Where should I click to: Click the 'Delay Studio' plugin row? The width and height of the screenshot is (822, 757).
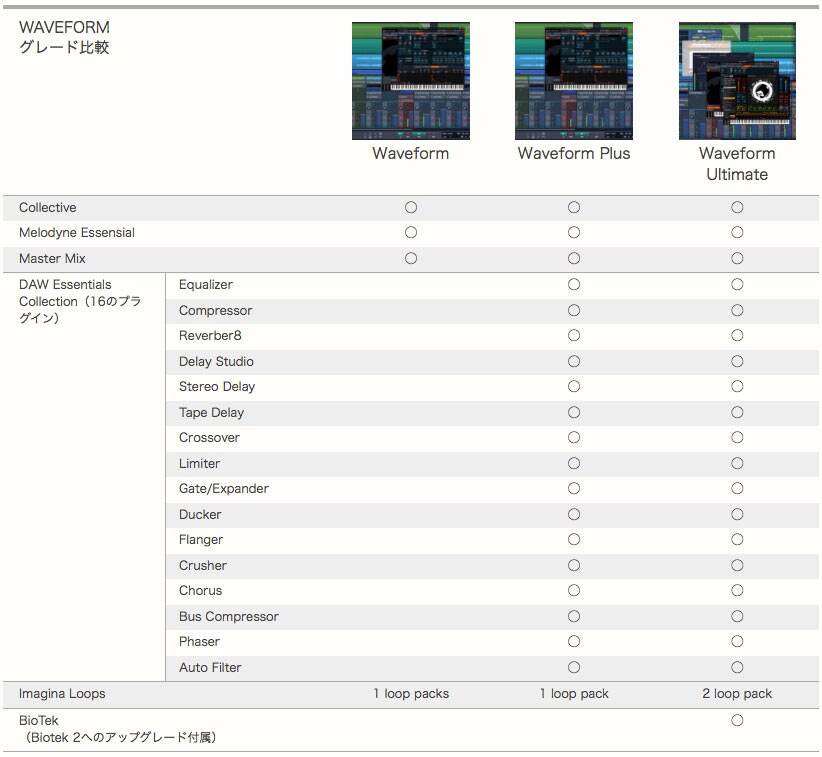coord(492,362)
